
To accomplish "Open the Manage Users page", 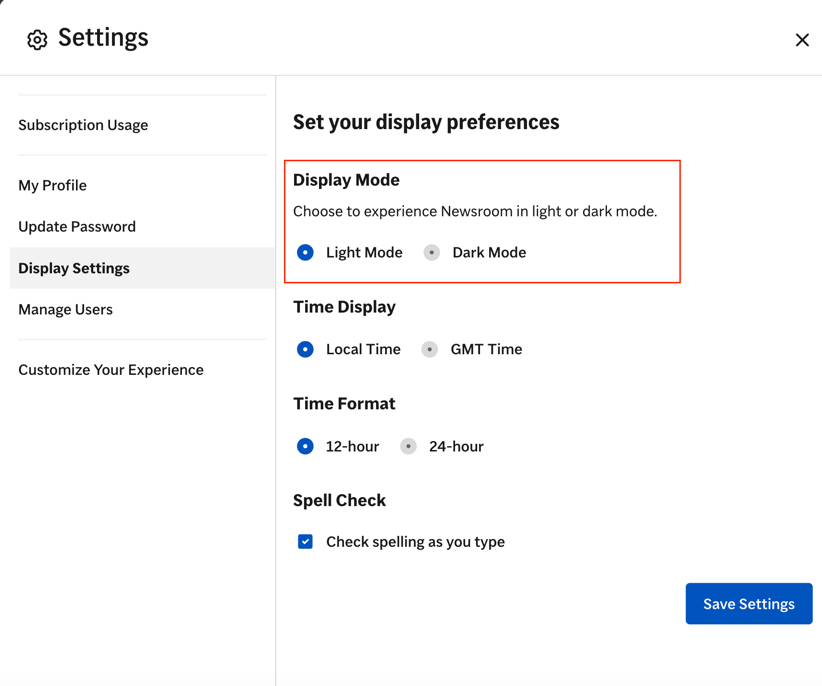I will tap(65, 309).
